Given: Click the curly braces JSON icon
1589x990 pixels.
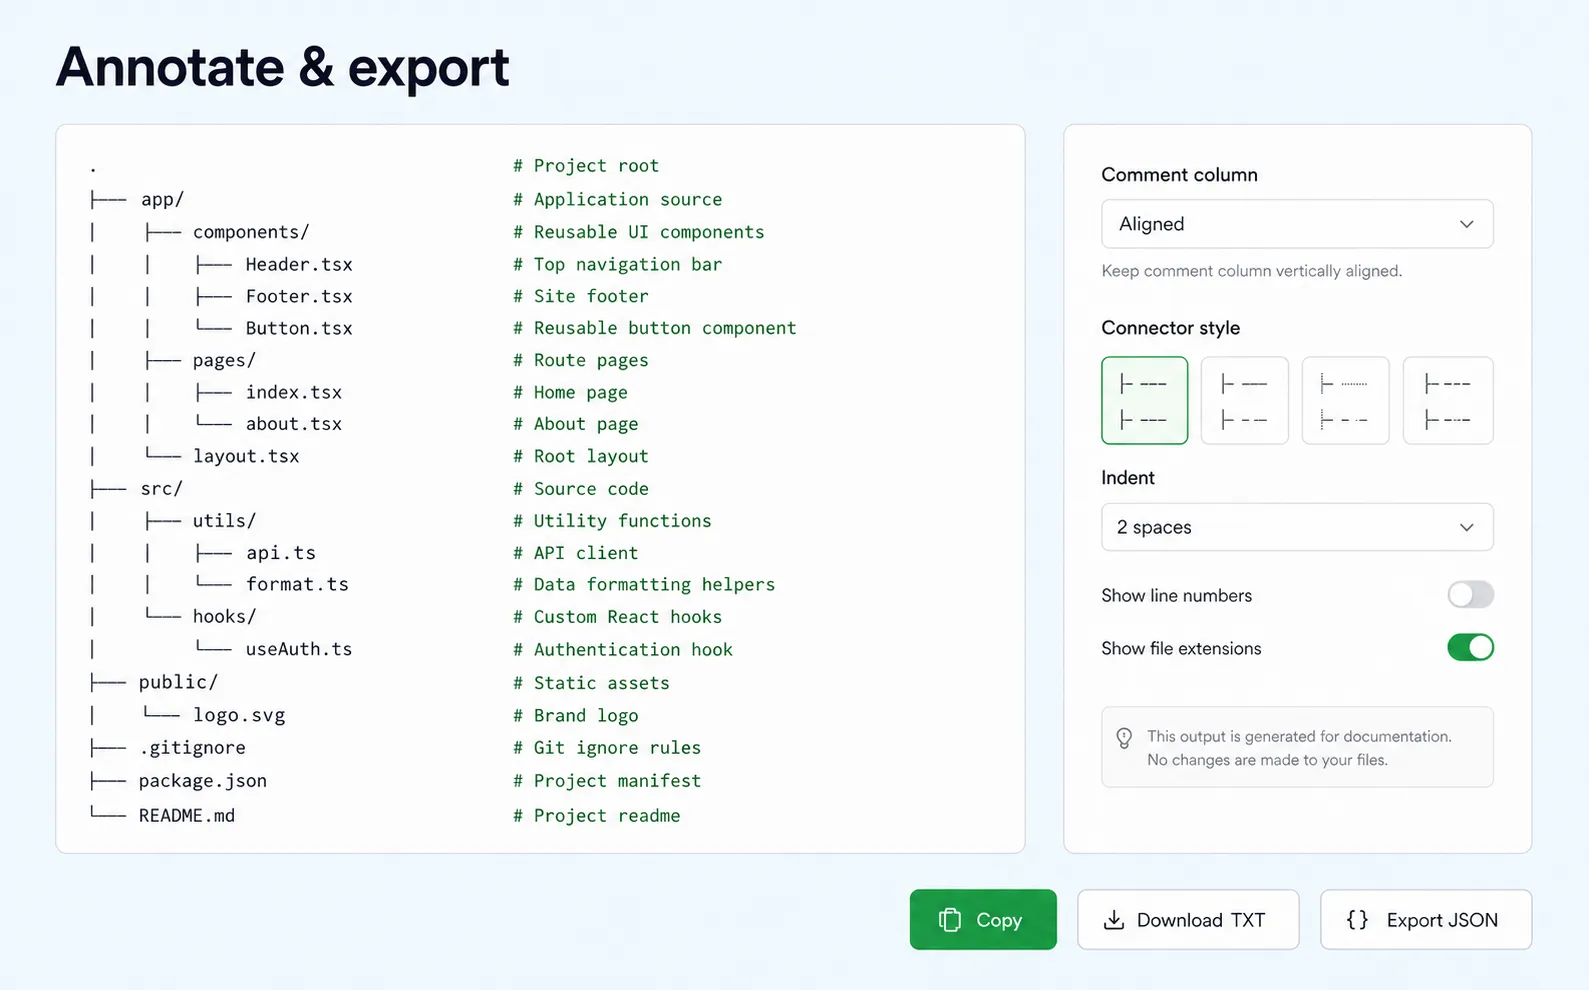Looking at the screenshot, I should pos(1357,919).
